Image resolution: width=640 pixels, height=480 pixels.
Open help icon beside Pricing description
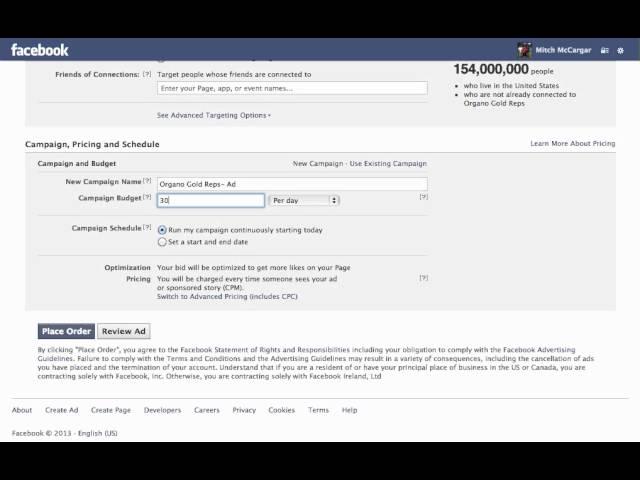point(424,278)
